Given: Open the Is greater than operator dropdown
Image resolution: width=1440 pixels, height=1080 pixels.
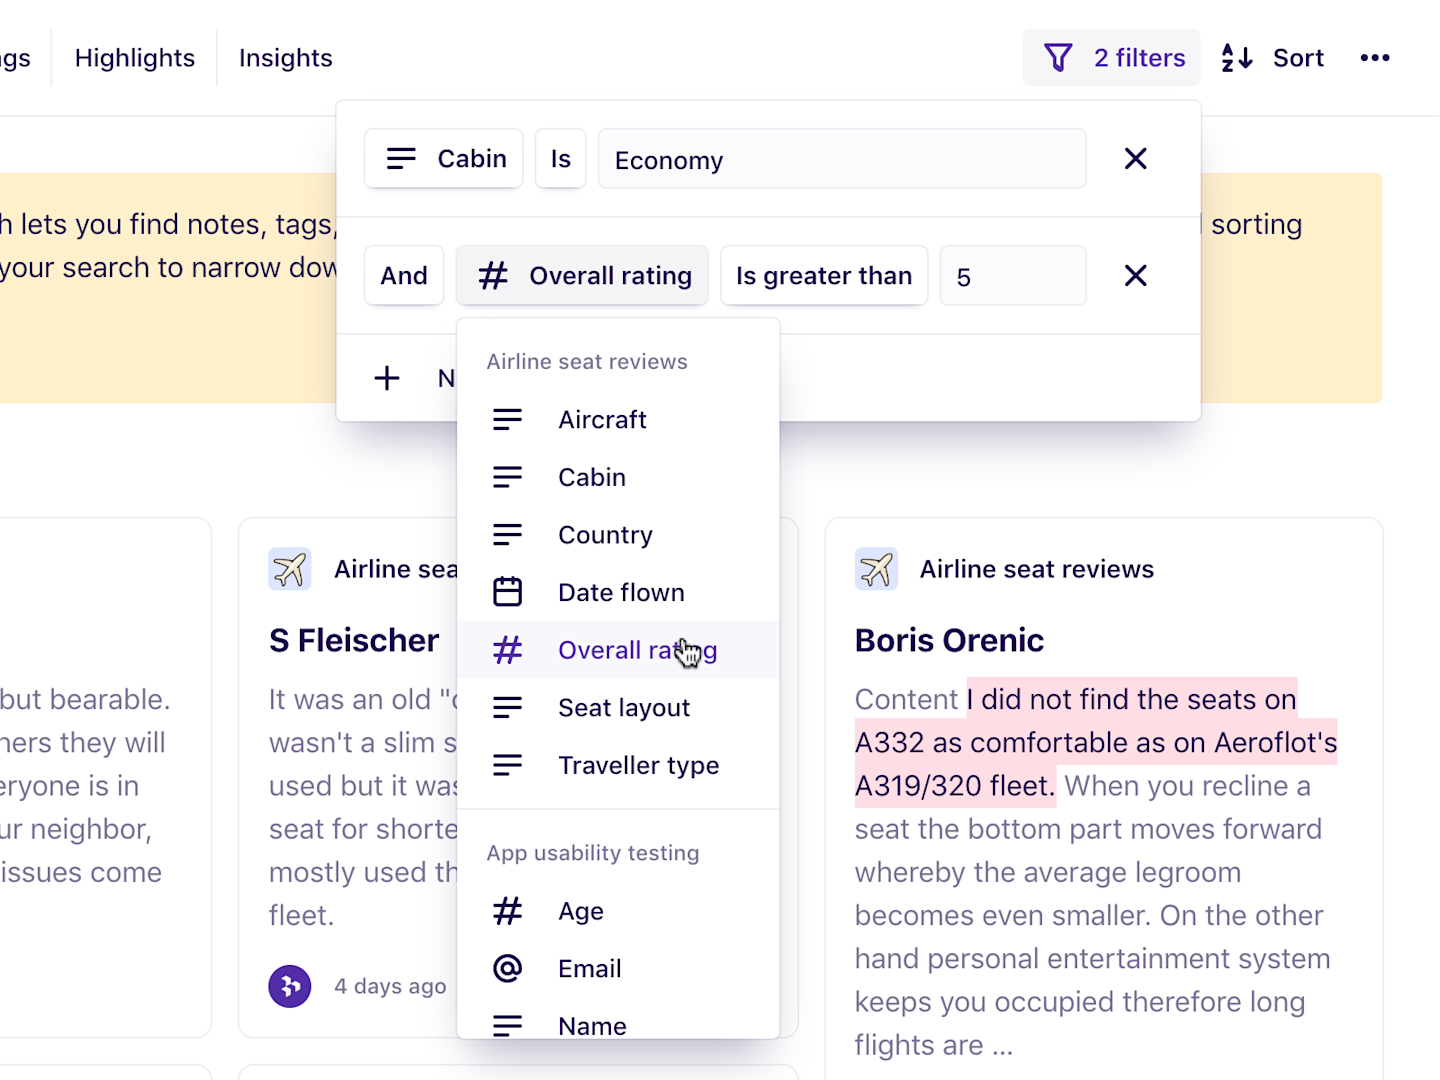Looking at the screenshot, I should 824,275.
